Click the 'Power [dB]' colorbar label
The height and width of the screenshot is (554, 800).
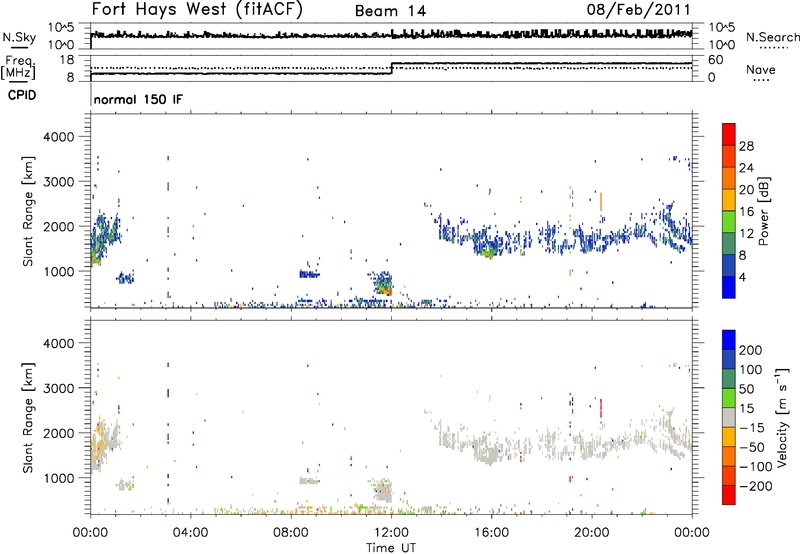[x=764, y=211]
